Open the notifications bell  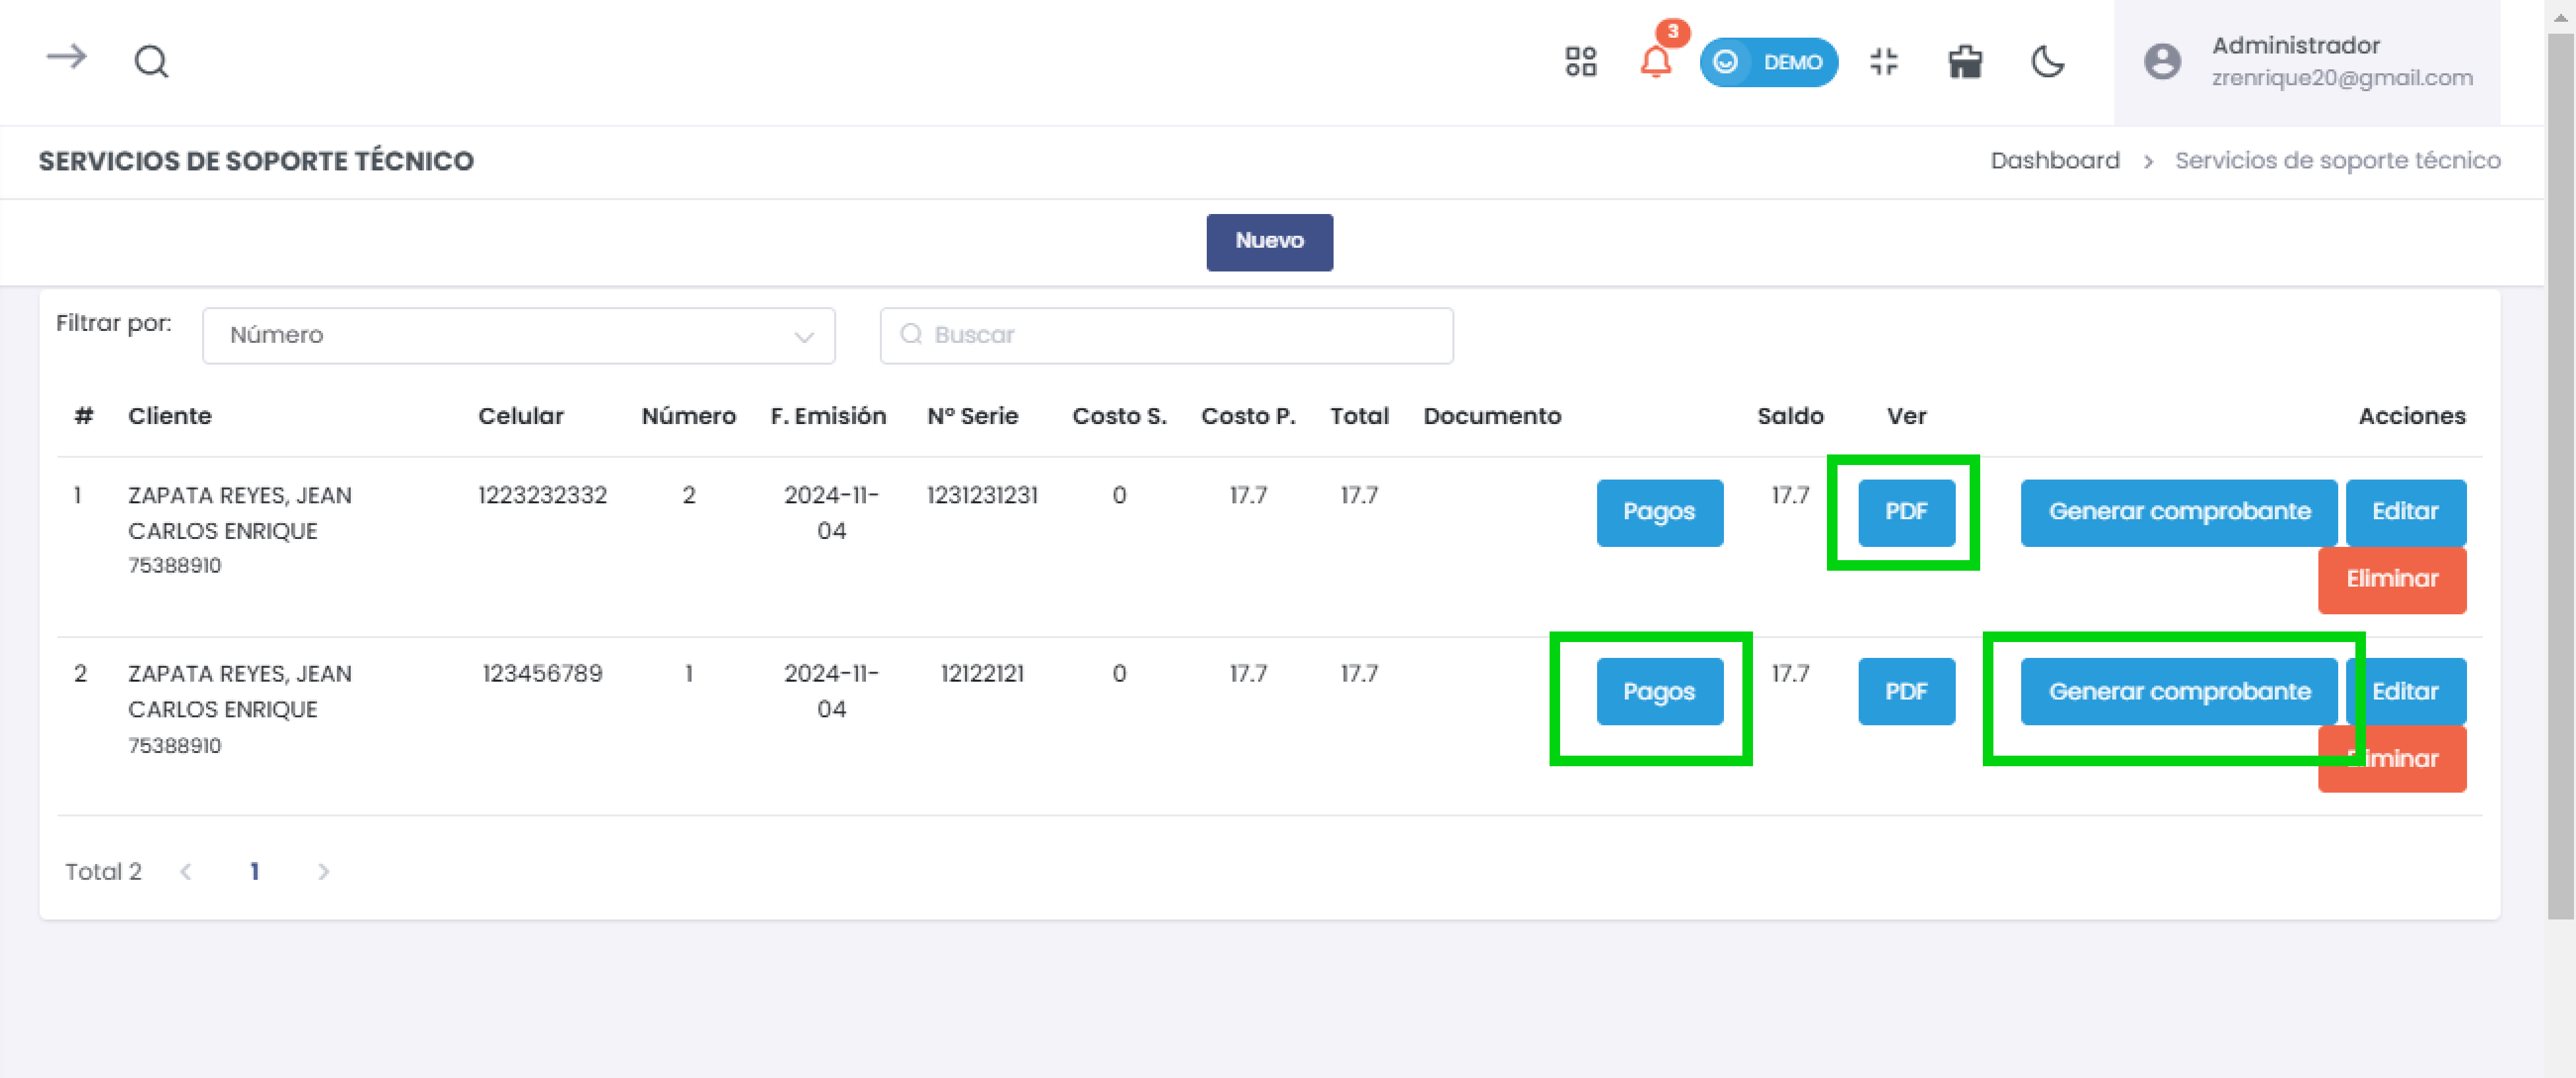point(1656,63)
